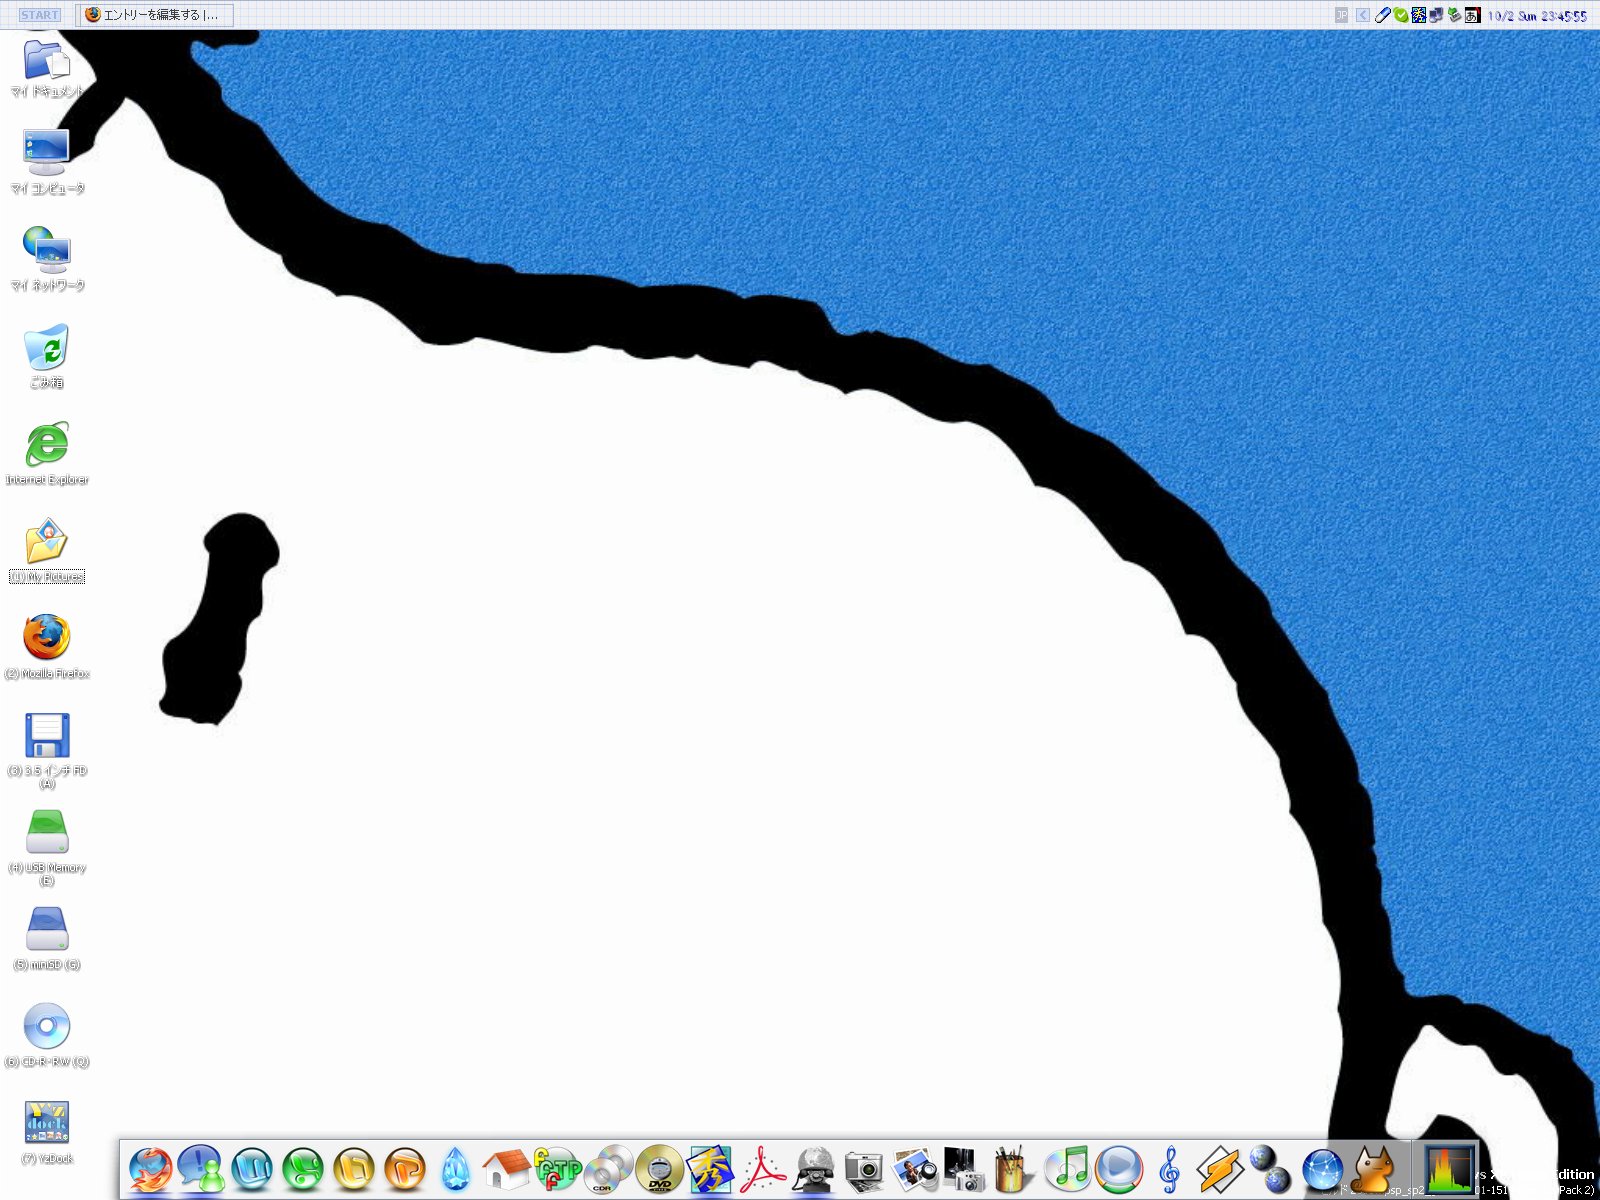Click the START button
The image size is (1600, 1200).
click(x=40, y=15)
